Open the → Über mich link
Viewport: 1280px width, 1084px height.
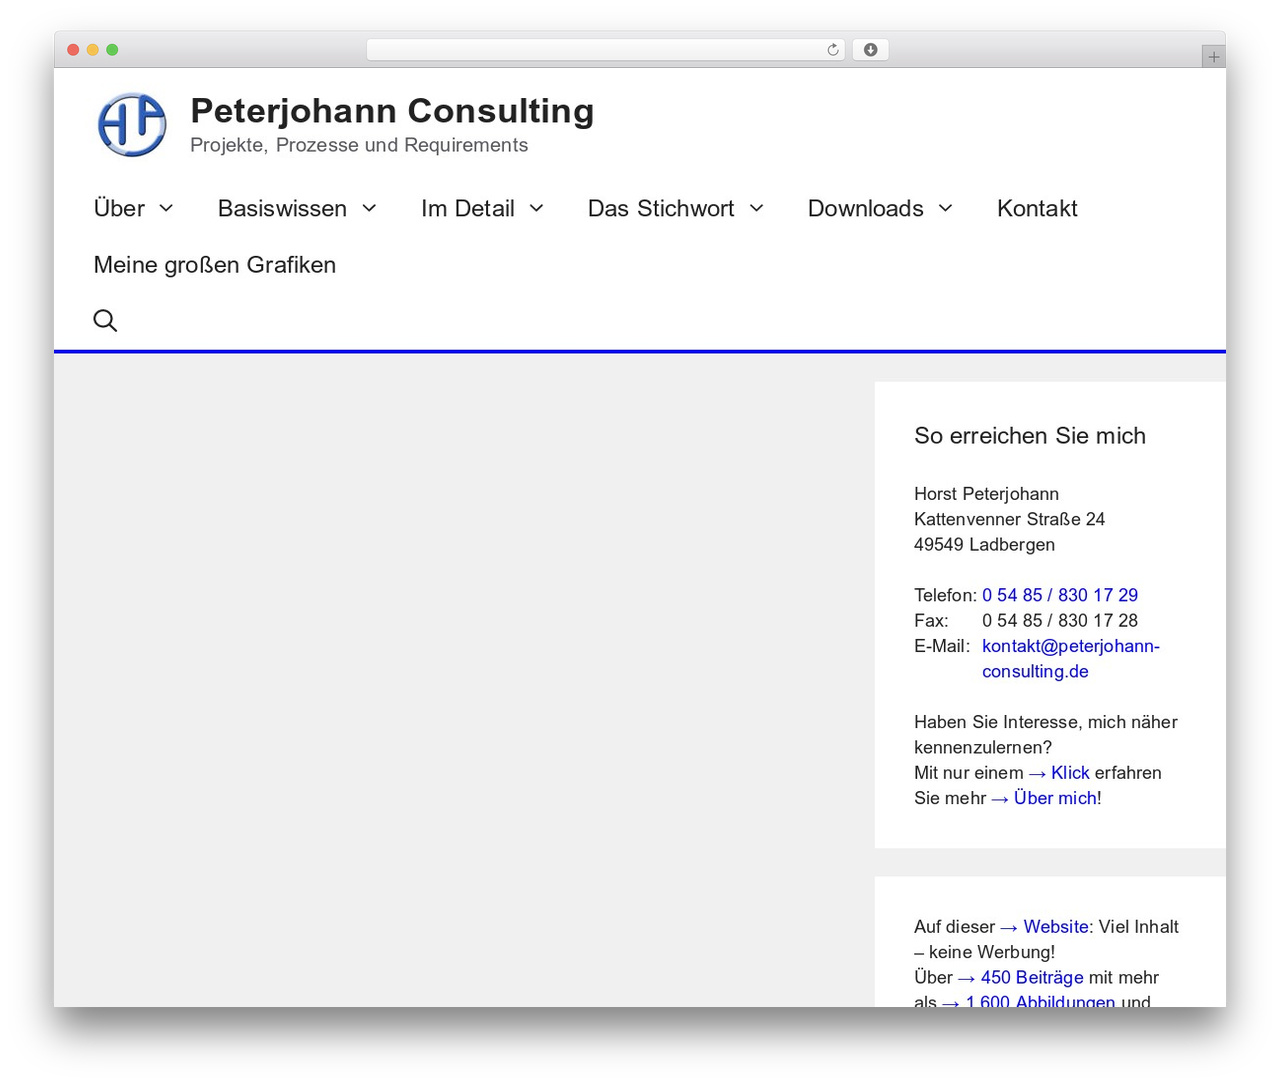click(1044, 798)
